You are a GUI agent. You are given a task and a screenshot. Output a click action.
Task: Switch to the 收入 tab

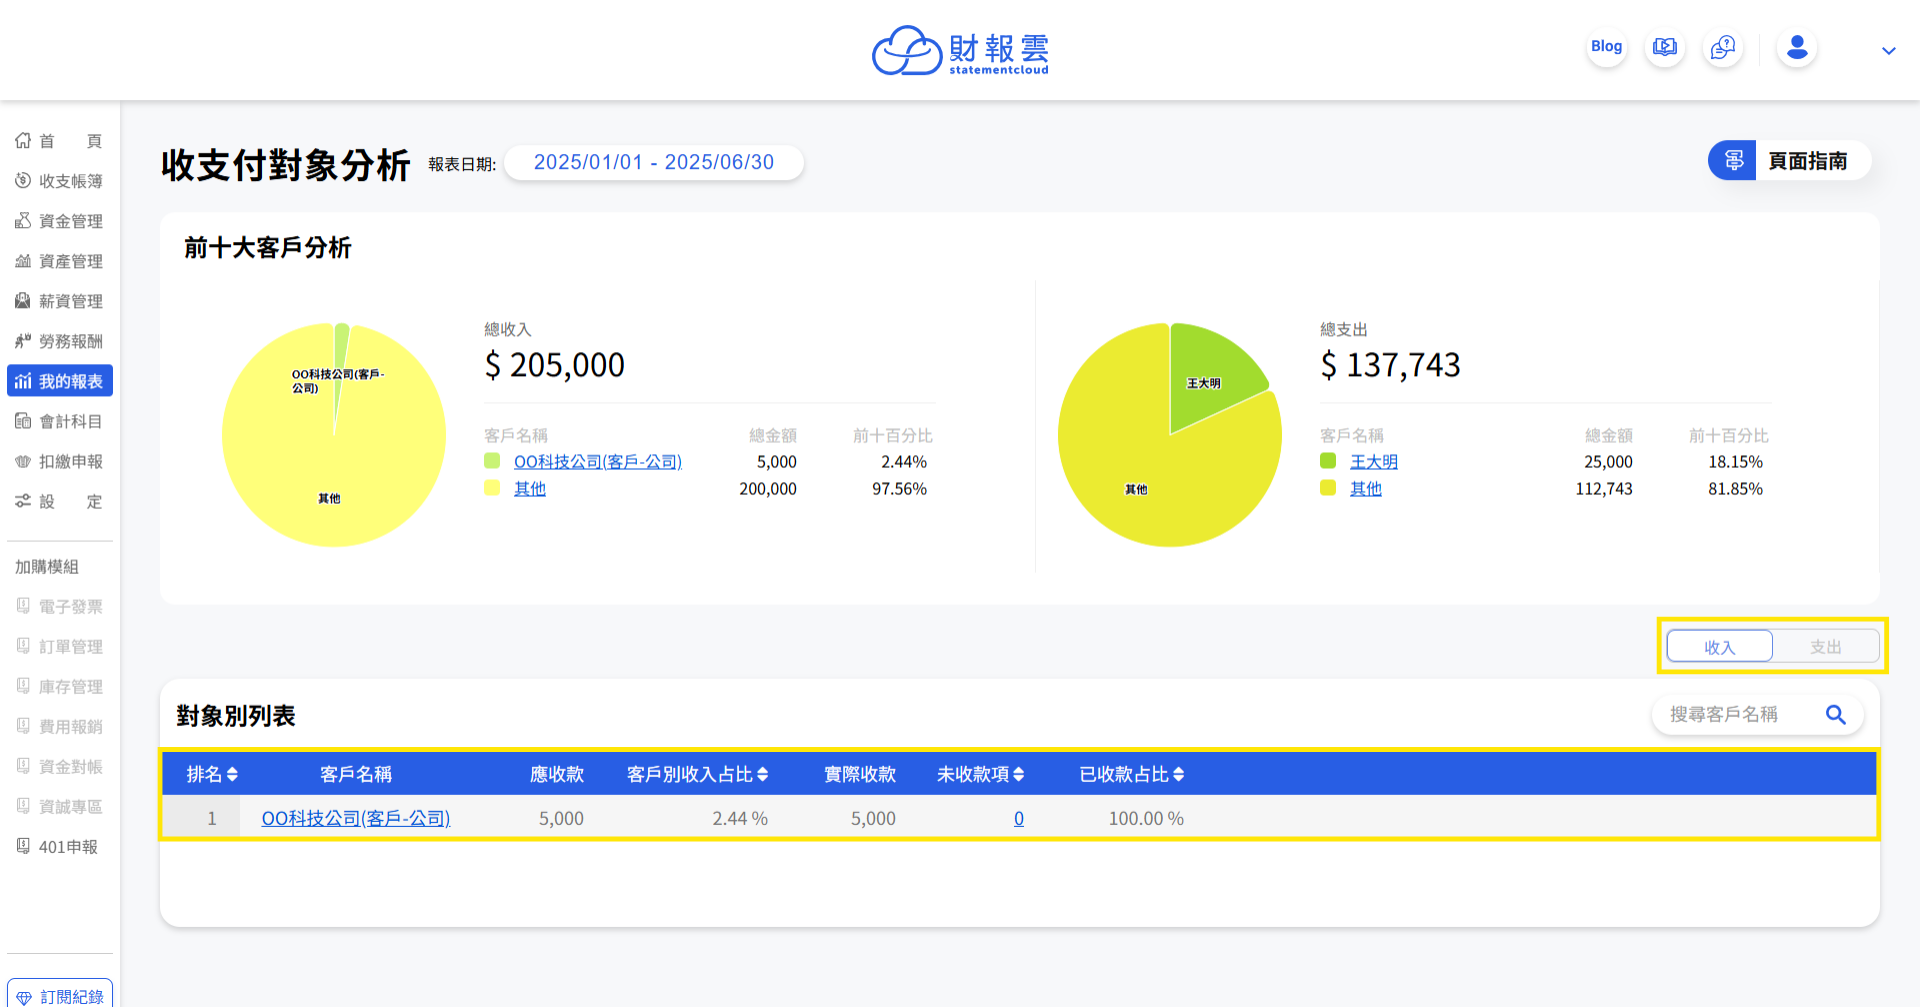(x=1719, y=647)
